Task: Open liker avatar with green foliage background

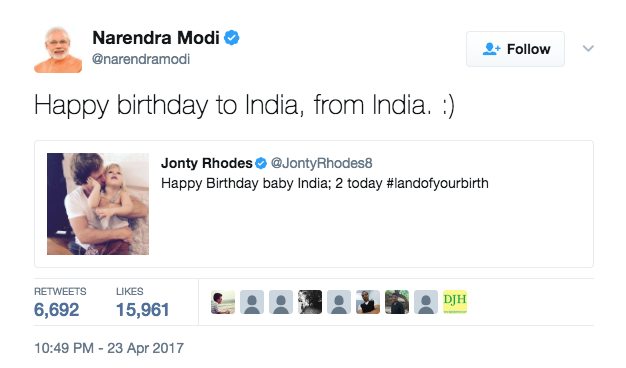Action: [x=397, y=302]
